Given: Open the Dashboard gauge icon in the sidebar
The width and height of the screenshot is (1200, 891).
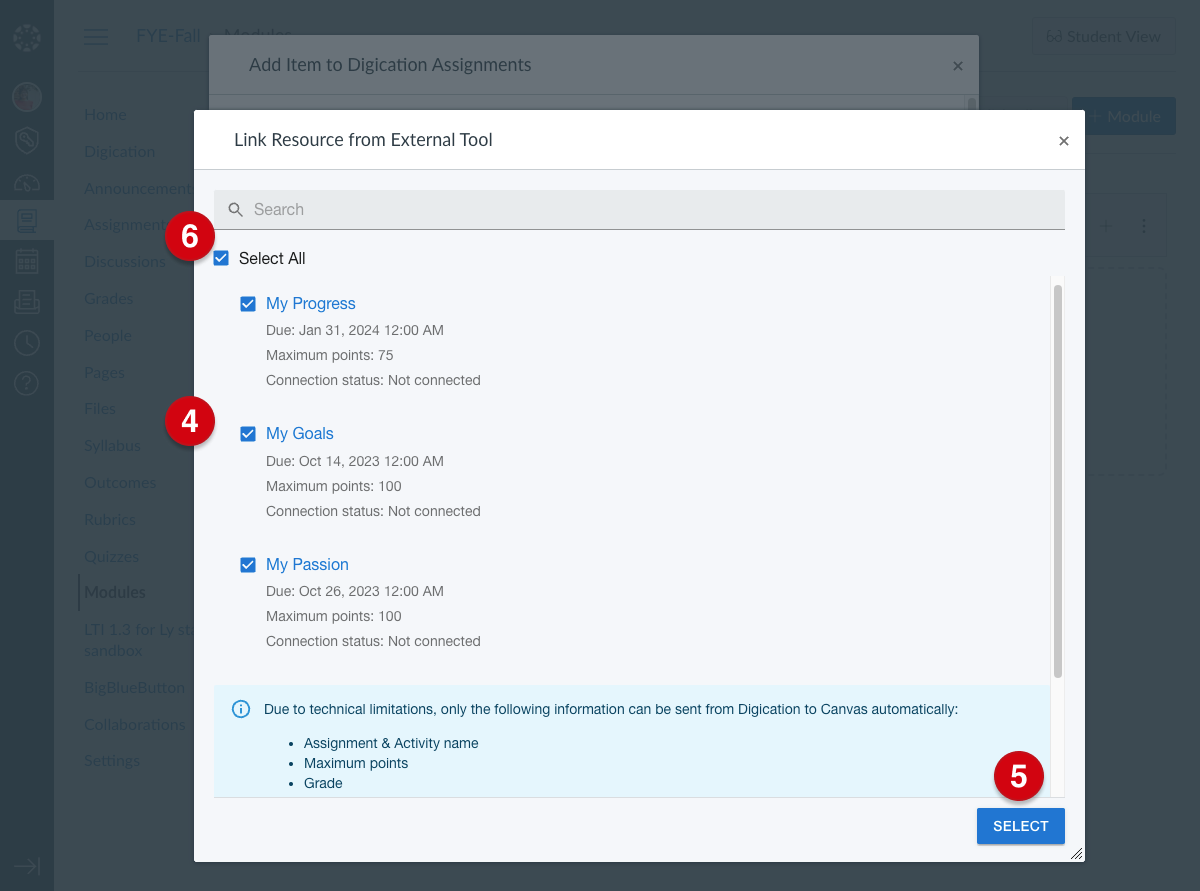Looking at the screenshot, I should [27, 183].
